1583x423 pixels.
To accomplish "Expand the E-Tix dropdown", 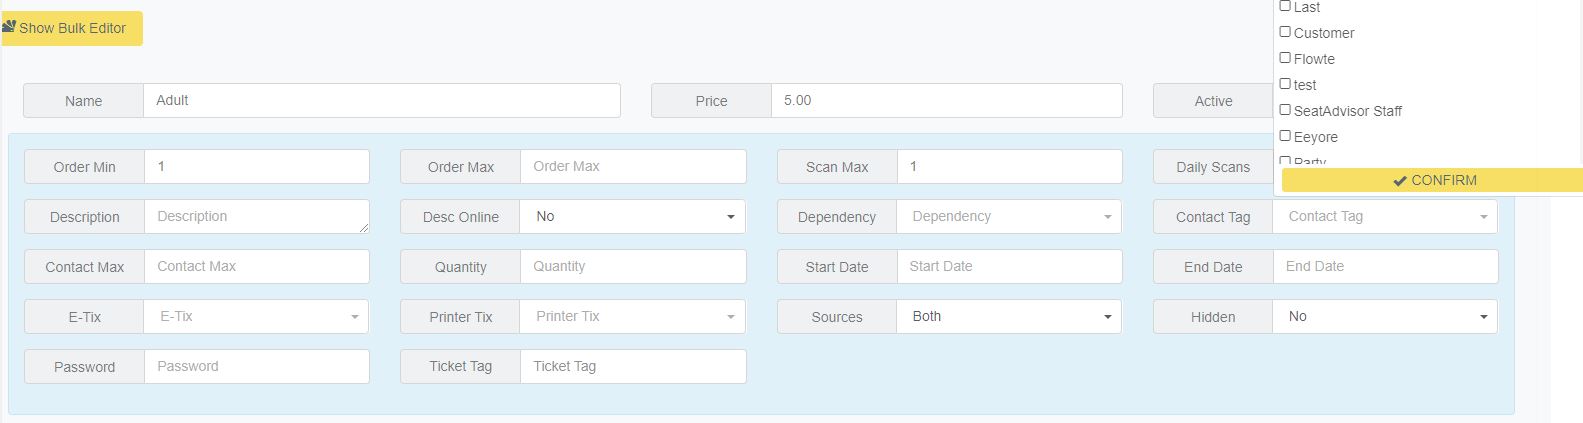I will click(256, 317).
